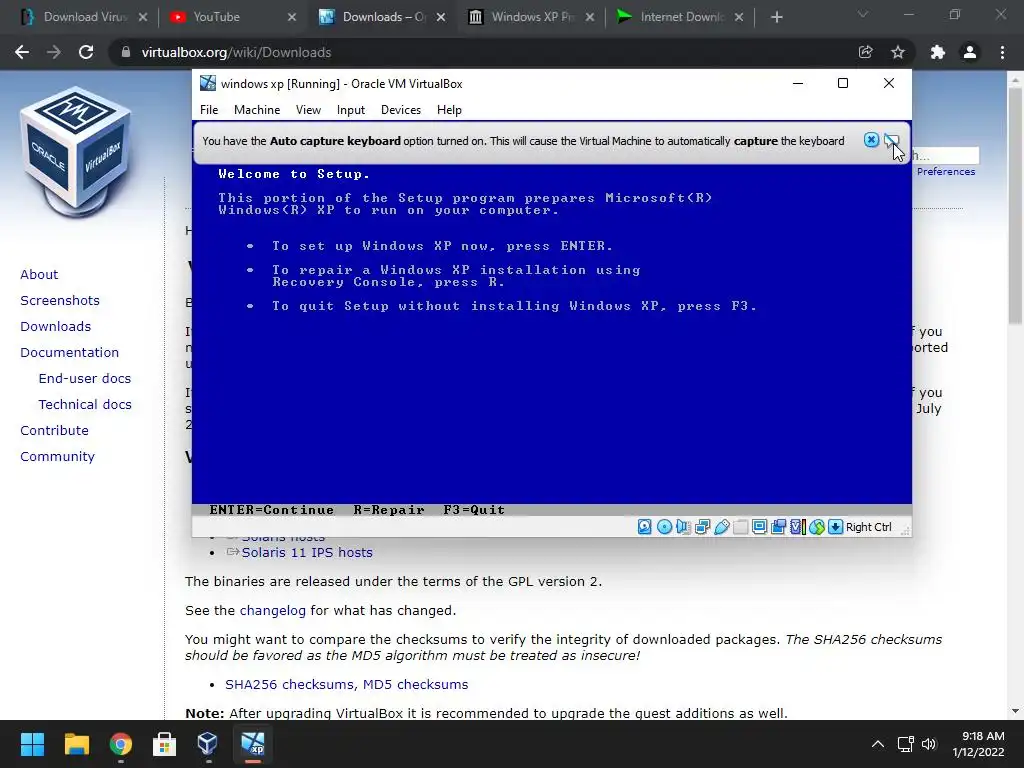
Task: Open a new browser tab
Action: pyautogui.click(x=776, y=17)
